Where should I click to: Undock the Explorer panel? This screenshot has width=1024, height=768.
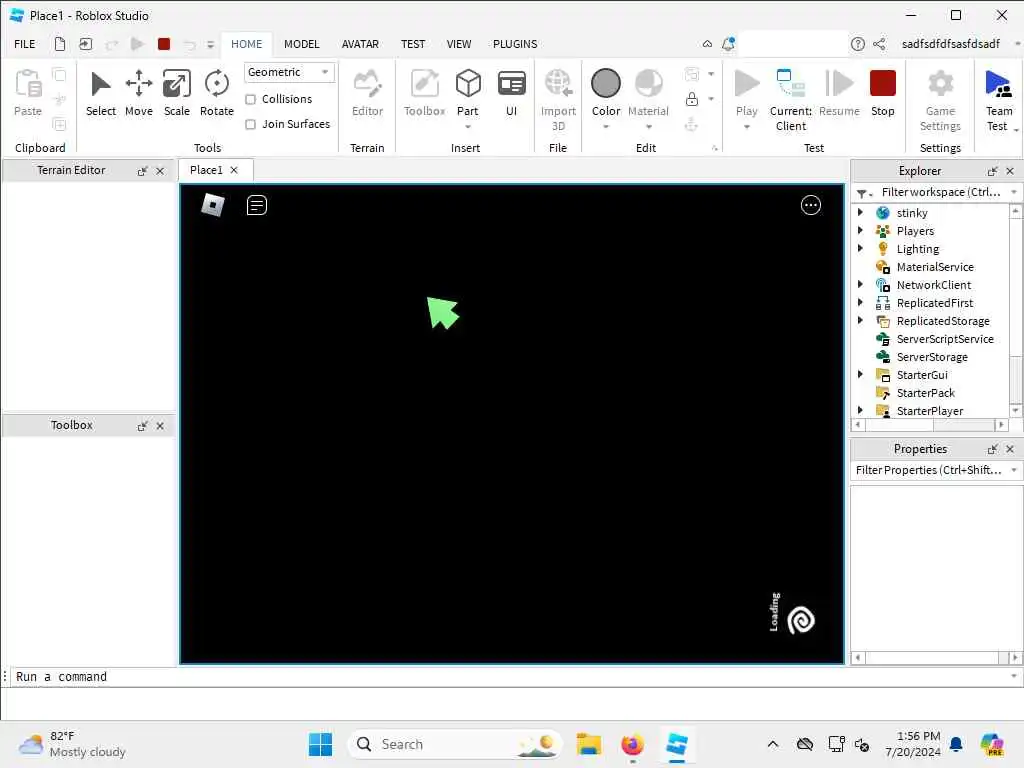click(x=992, y=171)
